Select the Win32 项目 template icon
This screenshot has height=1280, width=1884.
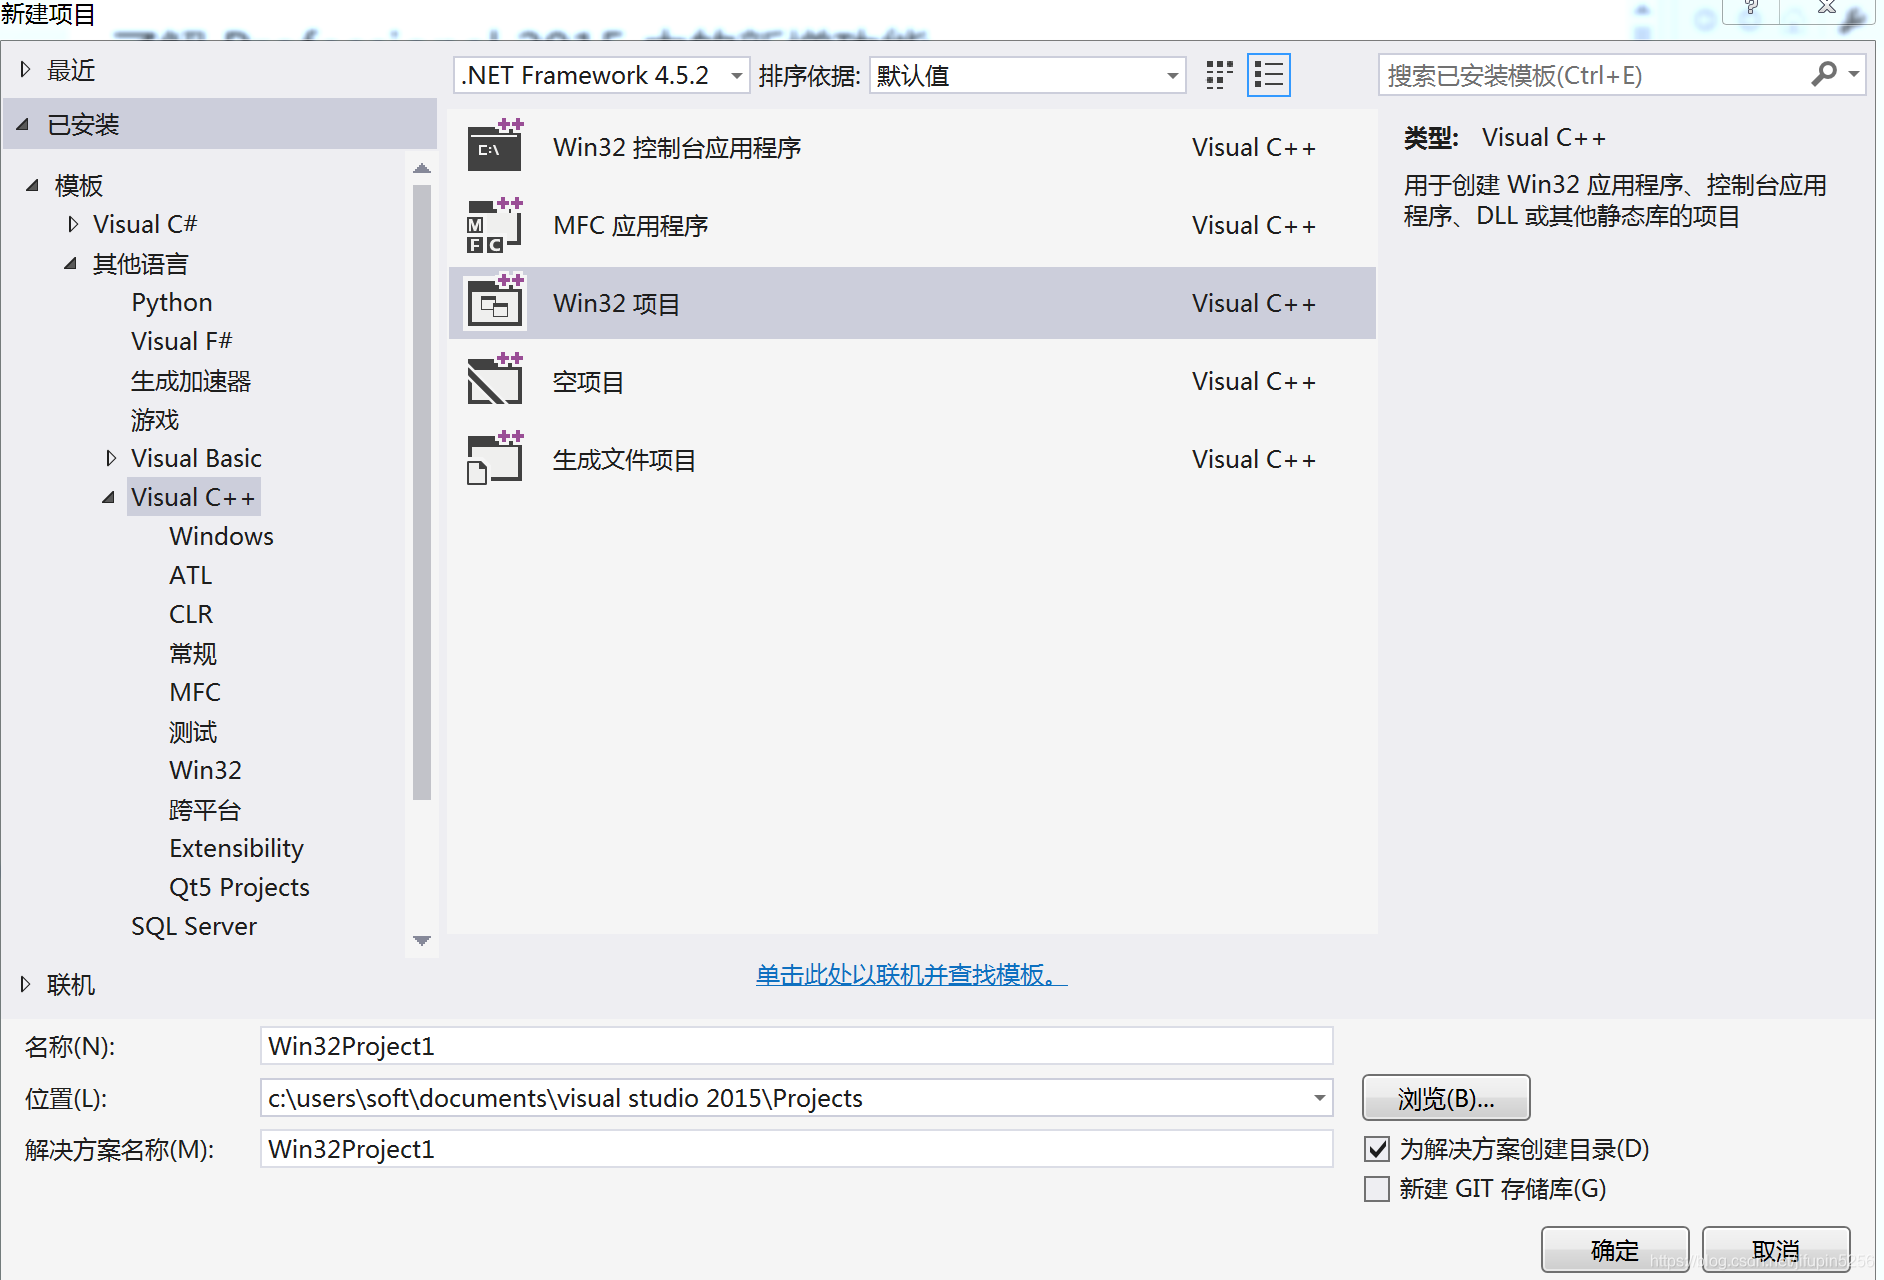coord(494,302)
